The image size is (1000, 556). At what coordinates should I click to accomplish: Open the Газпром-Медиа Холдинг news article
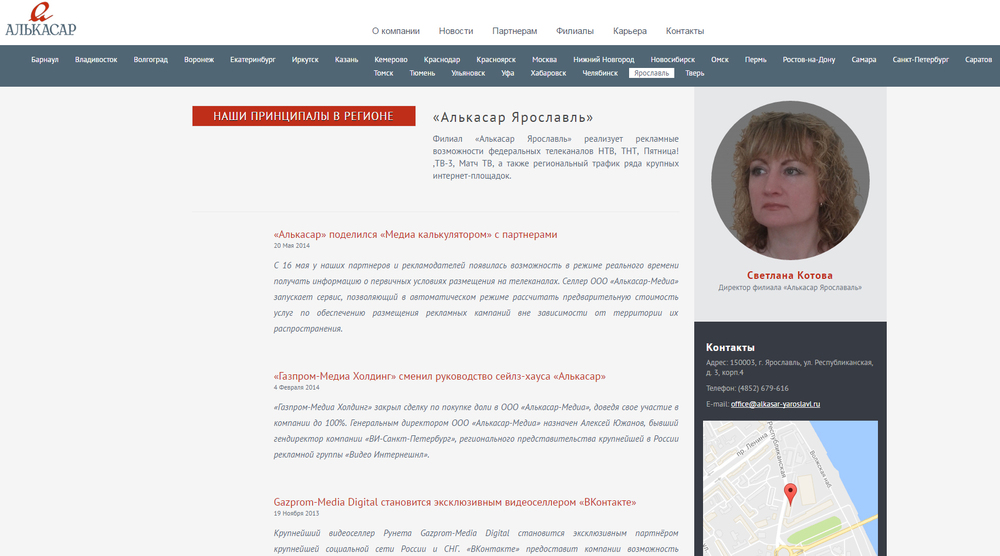[439, 376]
